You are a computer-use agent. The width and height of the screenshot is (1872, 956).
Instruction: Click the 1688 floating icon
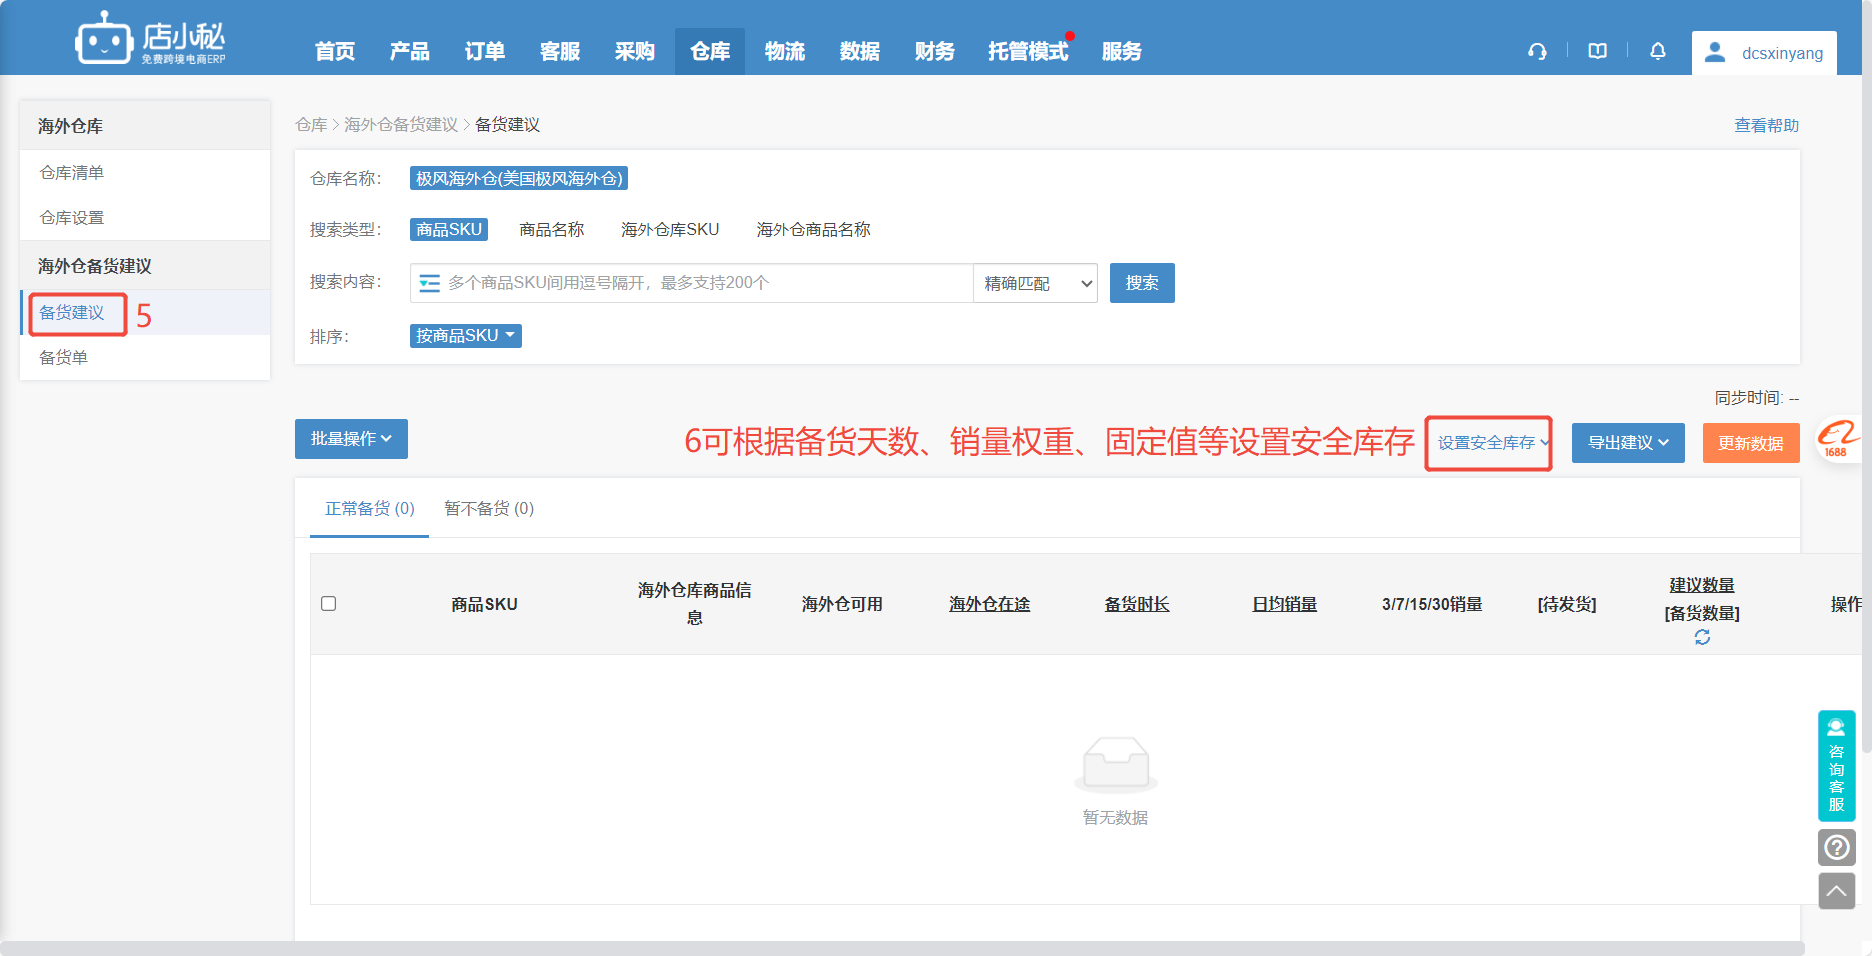(1838, 439)
